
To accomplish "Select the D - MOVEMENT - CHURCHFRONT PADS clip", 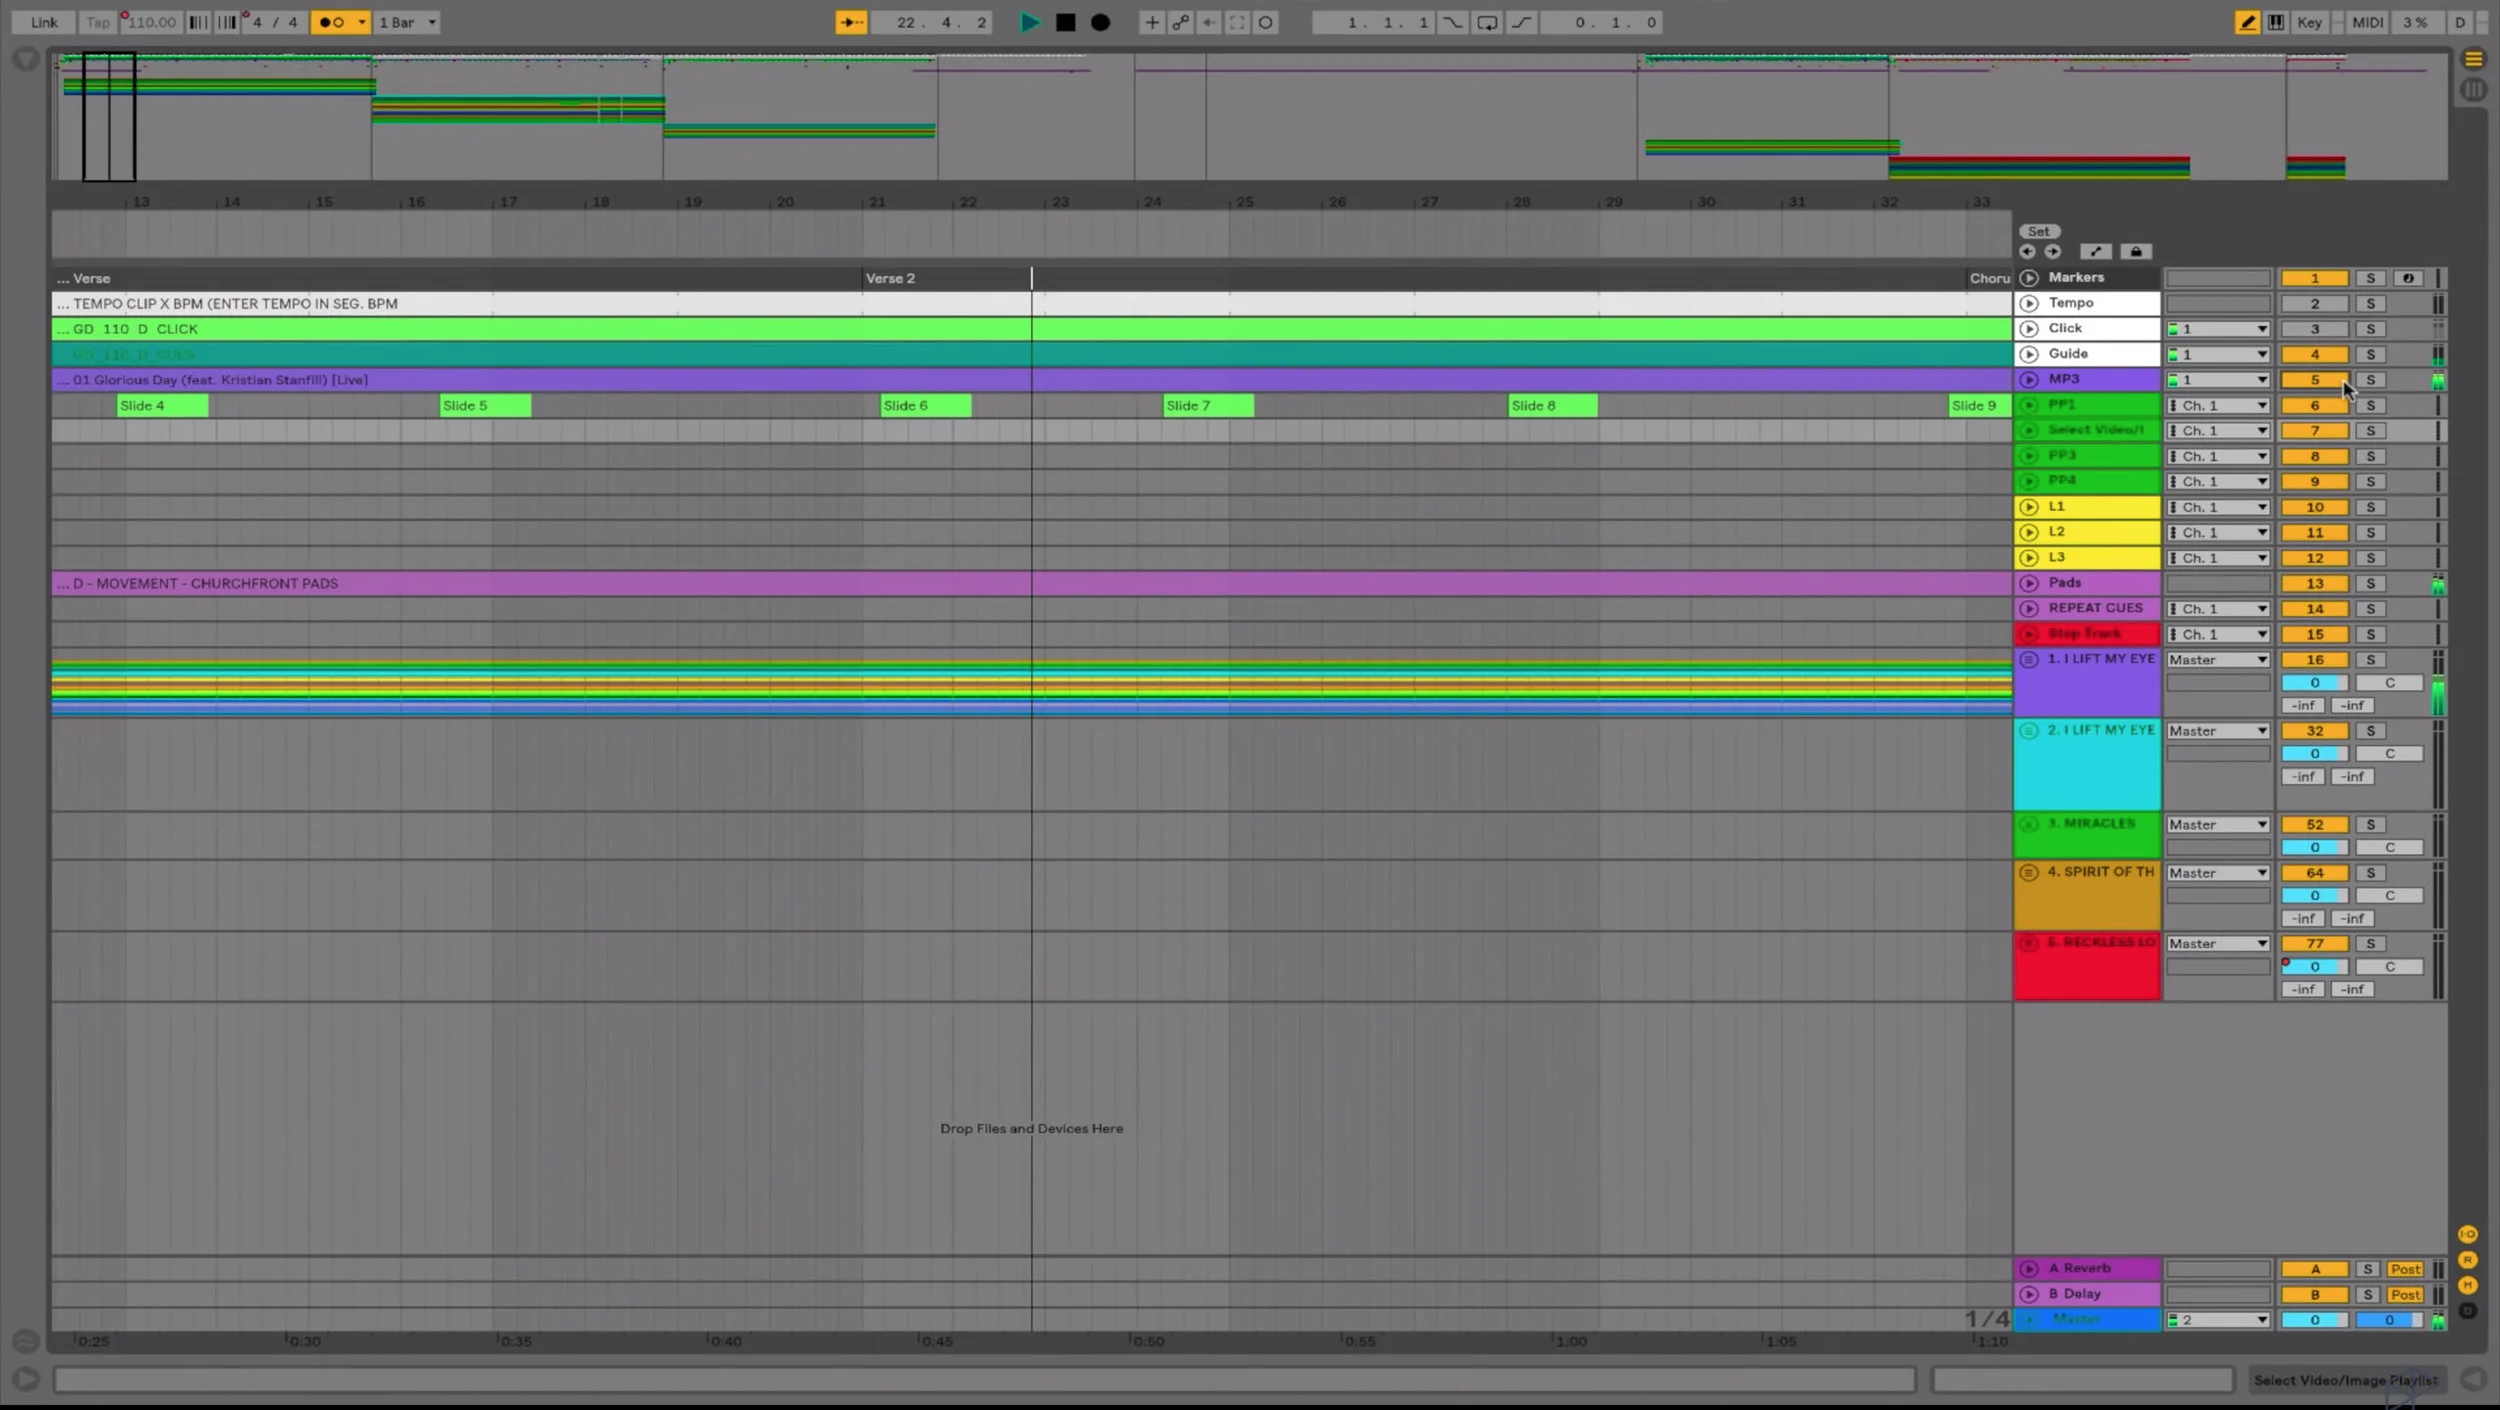I will (1032, 584).
